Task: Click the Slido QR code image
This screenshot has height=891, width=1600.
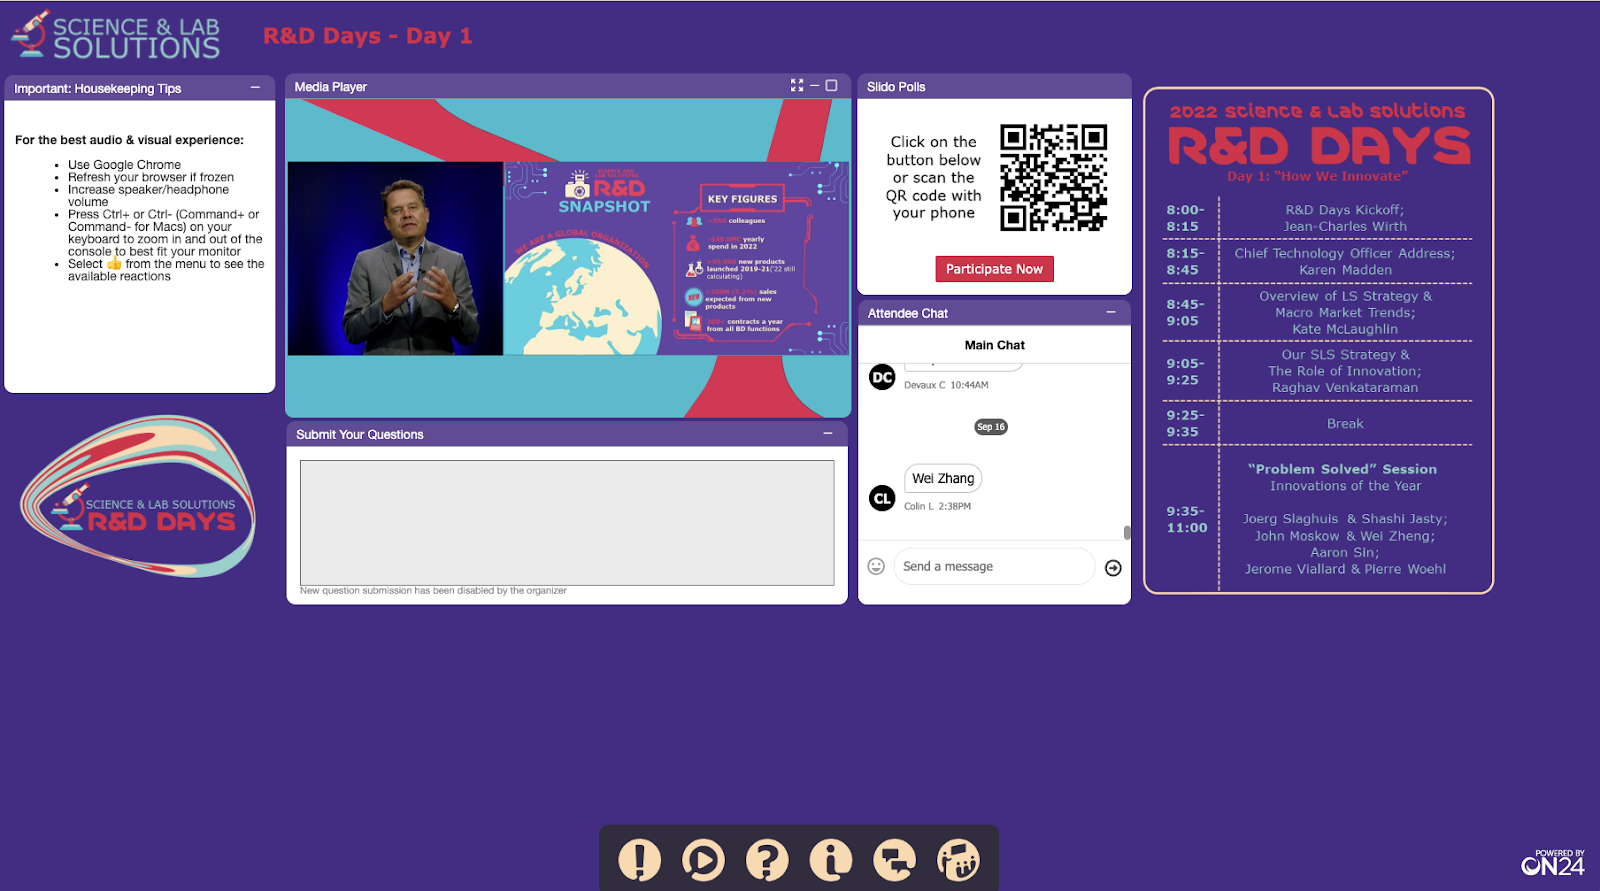Action: (x=1054, y=178)
